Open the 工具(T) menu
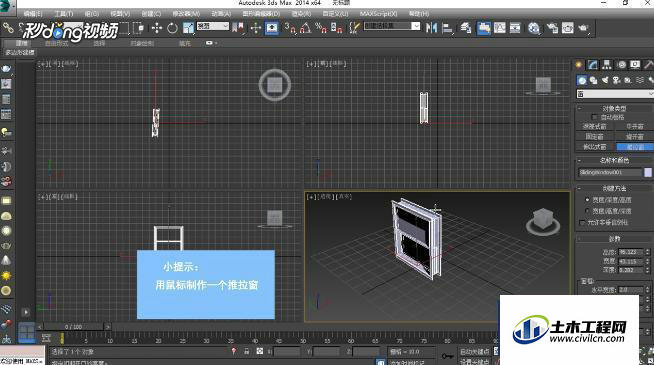The height and width of the screenshot is (365, 654). coord(63,14)
